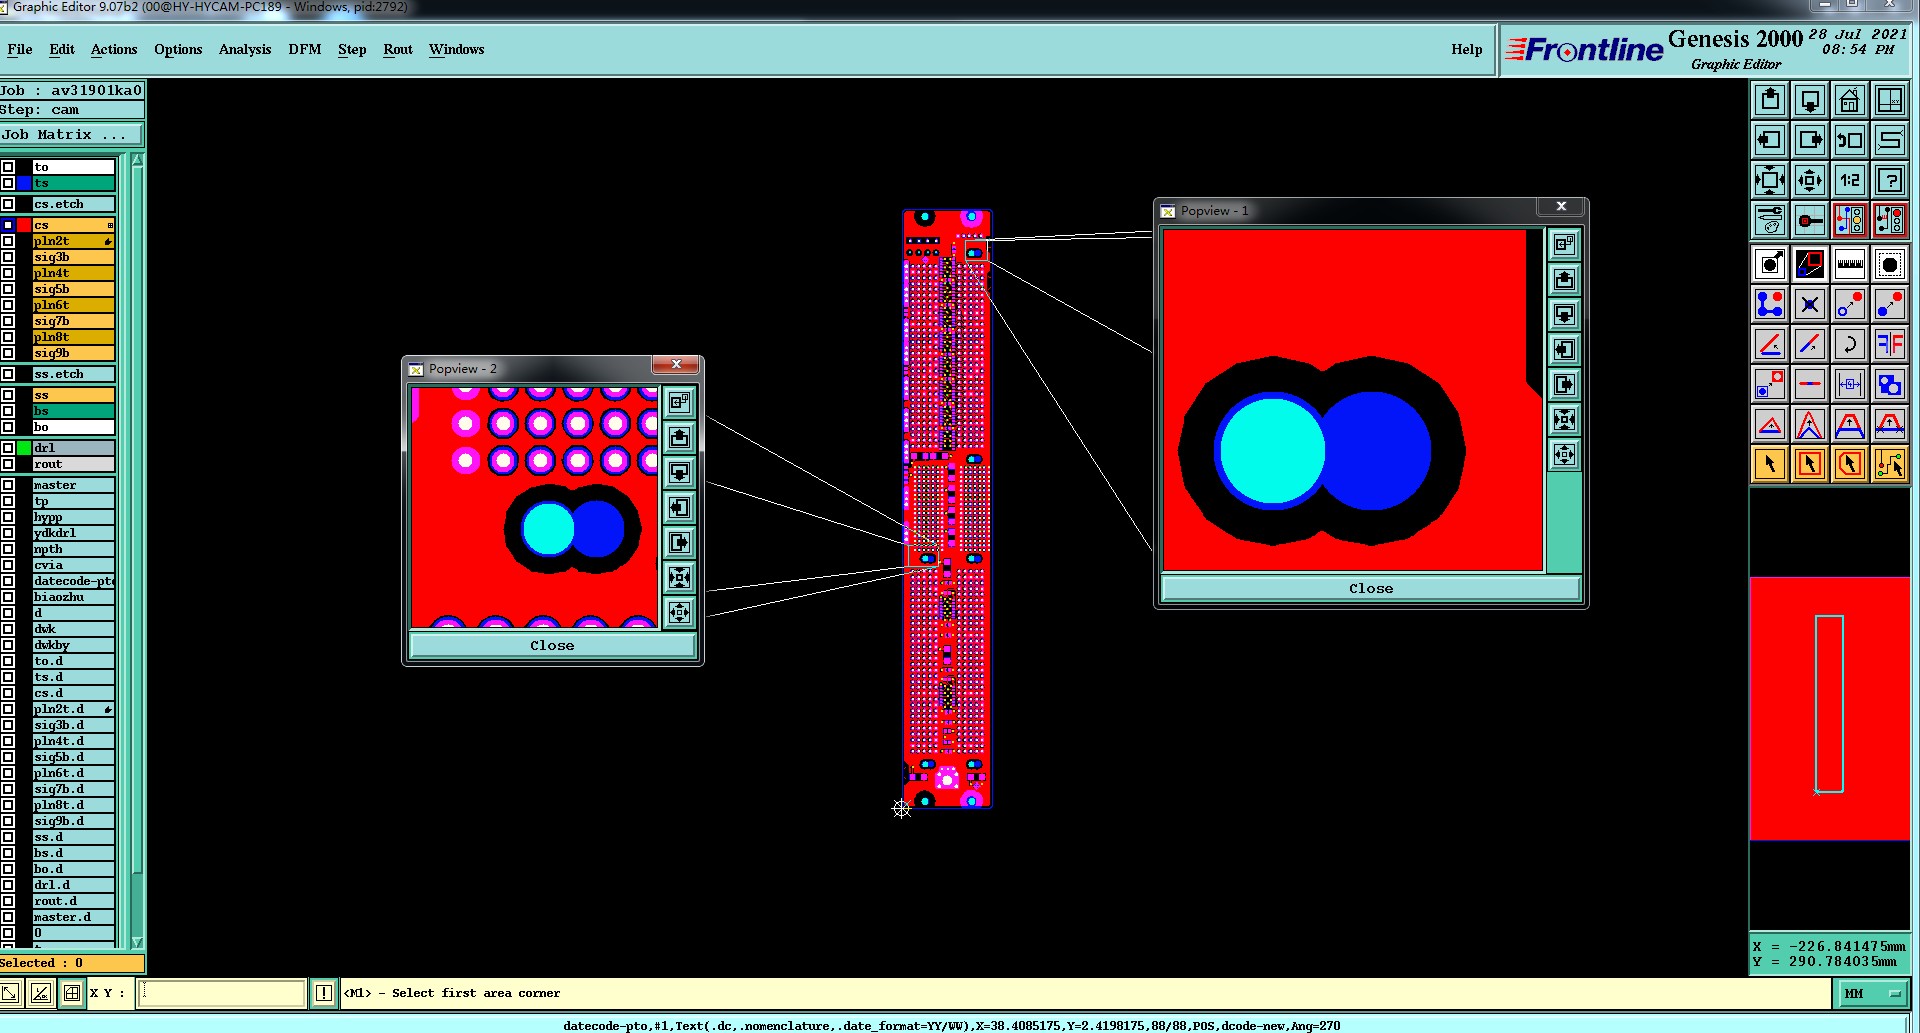Viewport: 1920px width, 1033px height.
Task: Select the plain arrow pointer select tool
Action: tap(1770, 464)
